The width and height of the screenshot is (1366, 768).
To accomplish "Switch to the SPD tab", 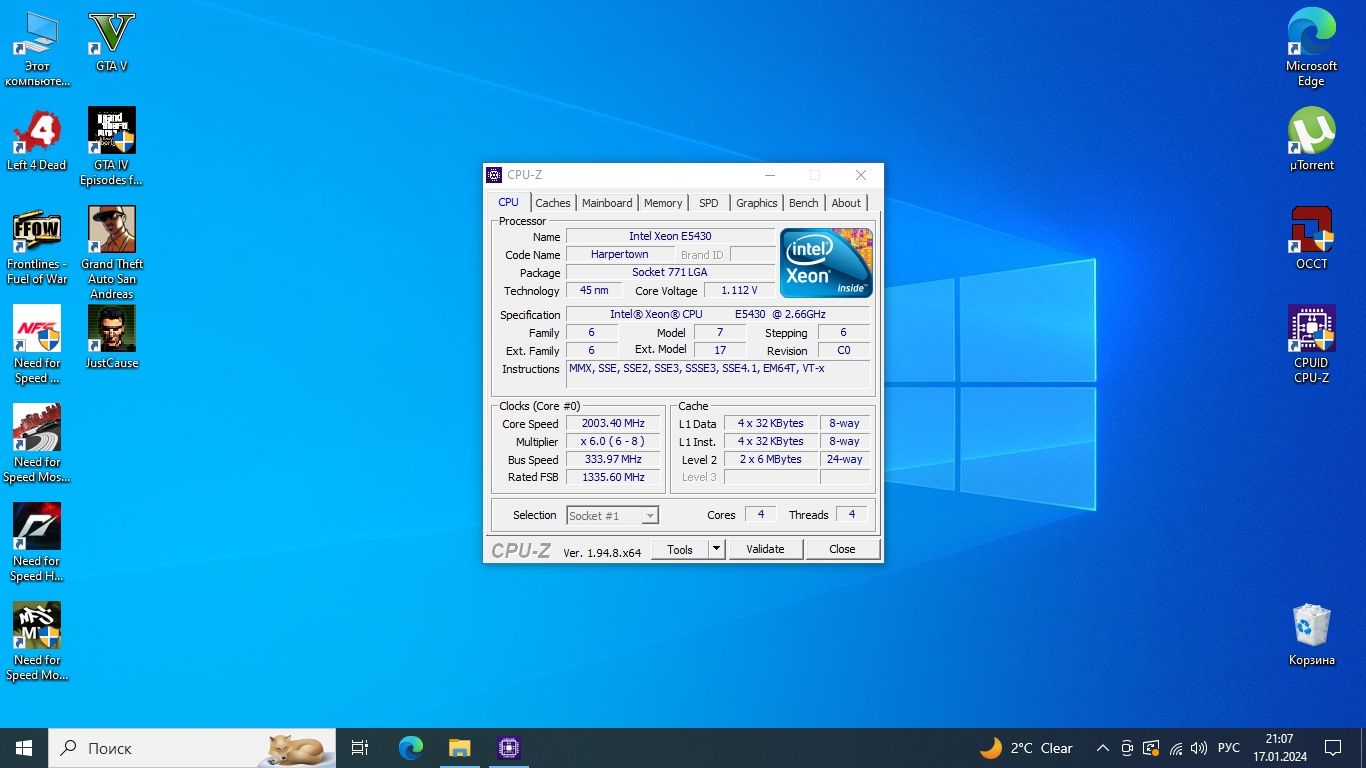I will [x=709, y=203].
